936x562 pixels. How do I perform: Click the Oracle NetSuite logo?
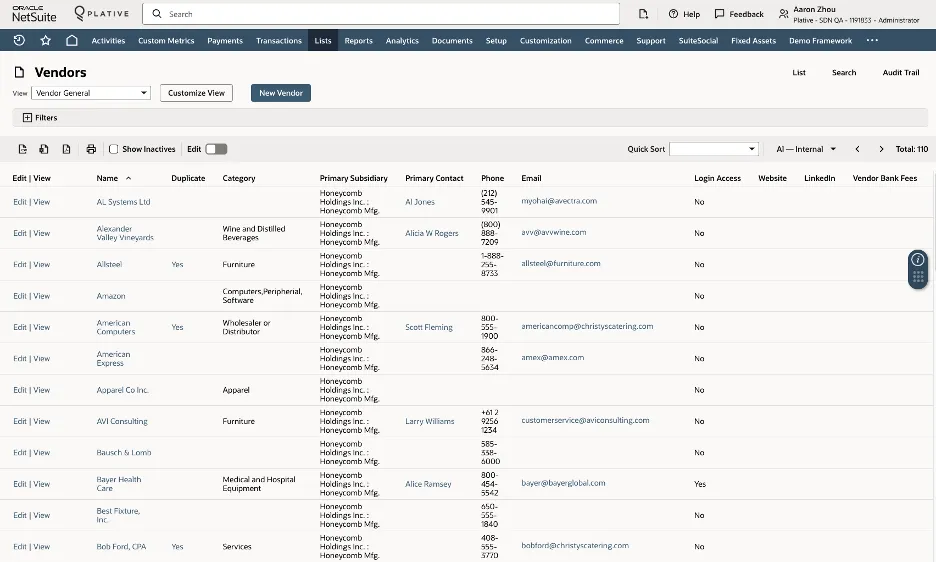(x=34, y=14)
